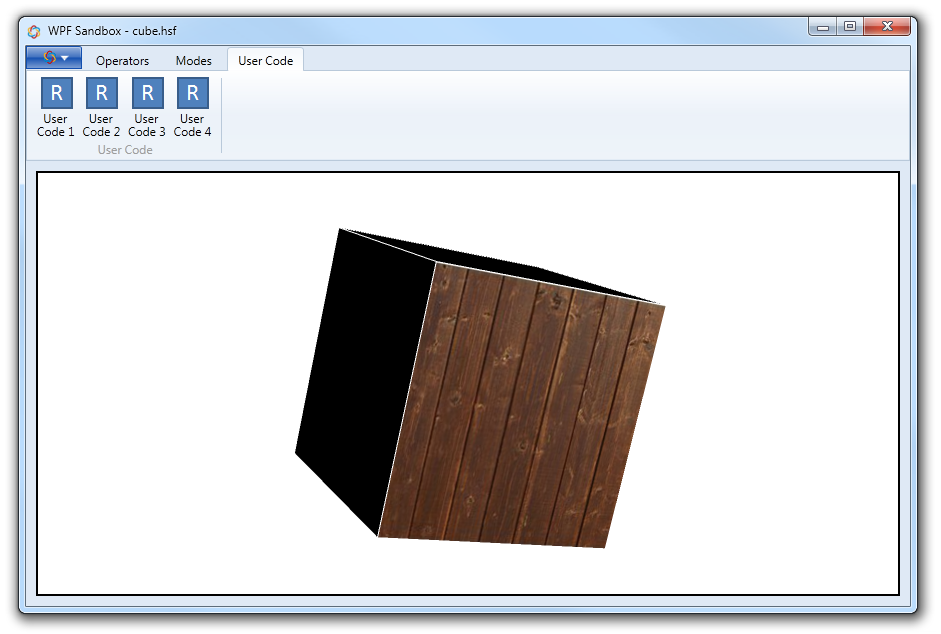This screenshot has width=941, height=634.
Task: Select the User Code tab
Action: tap(265, 61)
